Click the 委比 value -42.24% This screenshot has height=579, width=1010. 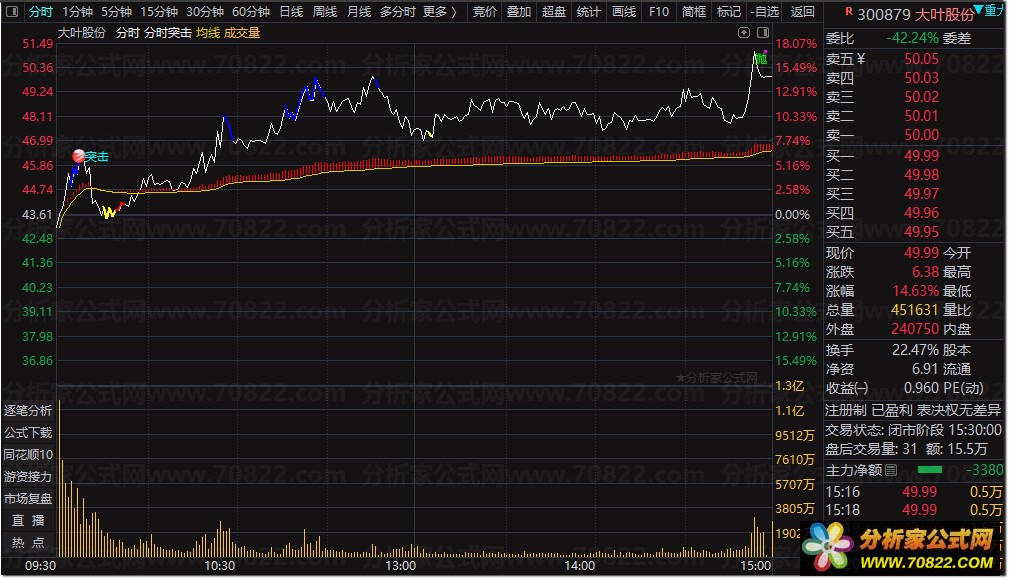[912, 39]
